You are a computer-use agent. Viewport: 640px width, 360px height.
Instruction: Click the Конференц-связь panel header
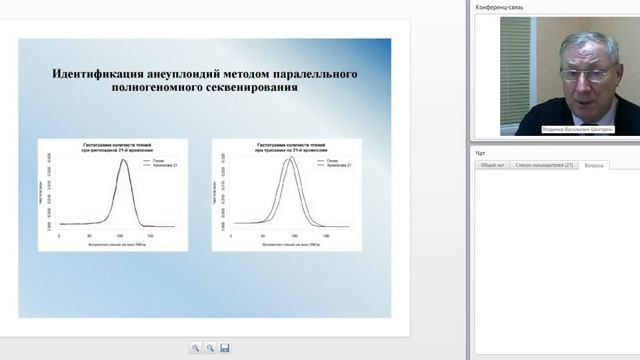[500, 7]
